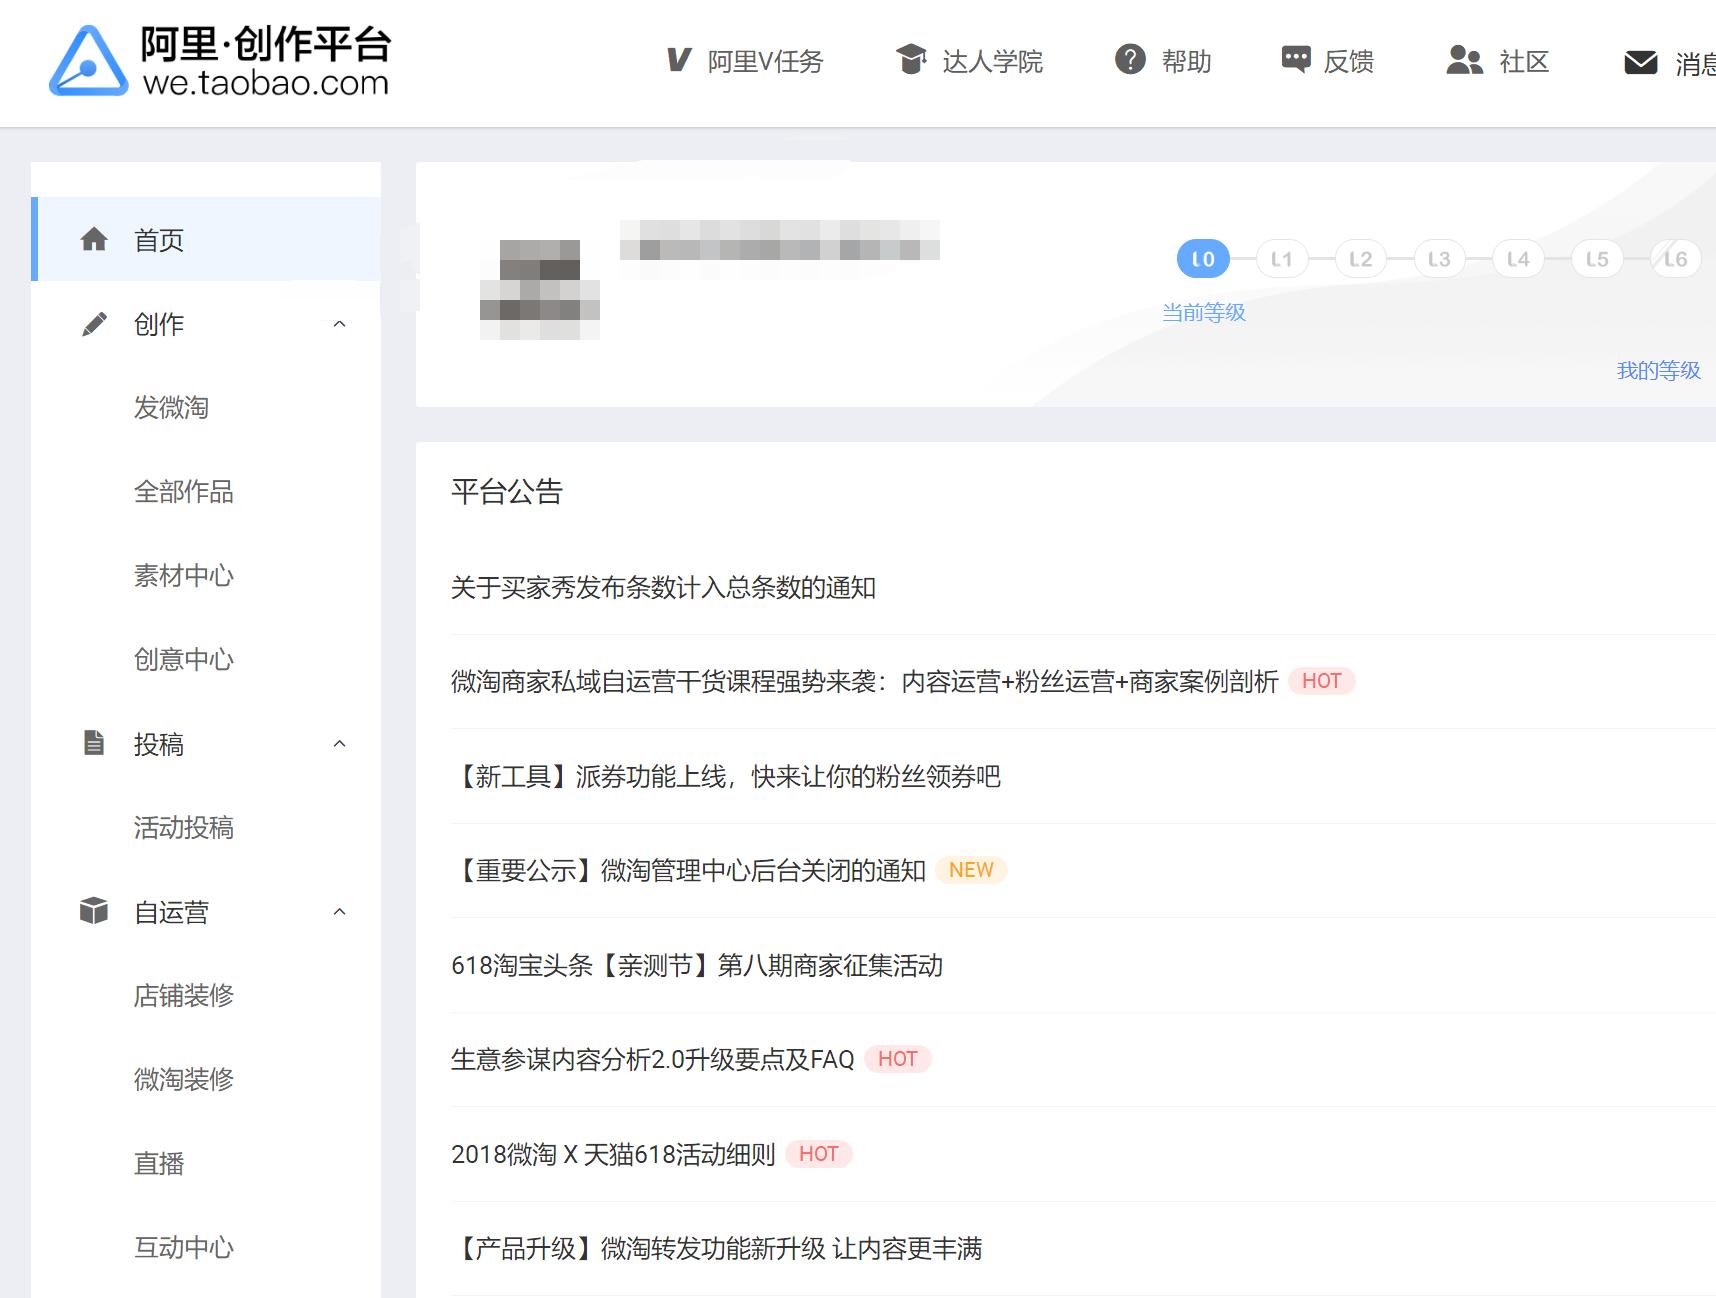Open help via the question mark icon
Image resolution: width=1716 pixels, height=1298 pixels.
pyautogui.click(x=1129, y=61)
